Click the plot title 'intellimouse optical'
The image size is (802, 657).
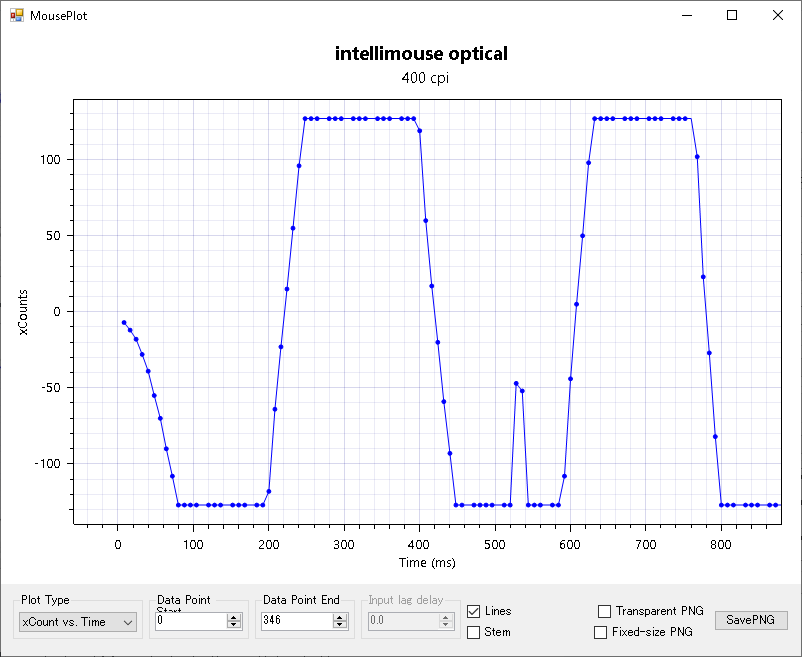tap(421, 53)
